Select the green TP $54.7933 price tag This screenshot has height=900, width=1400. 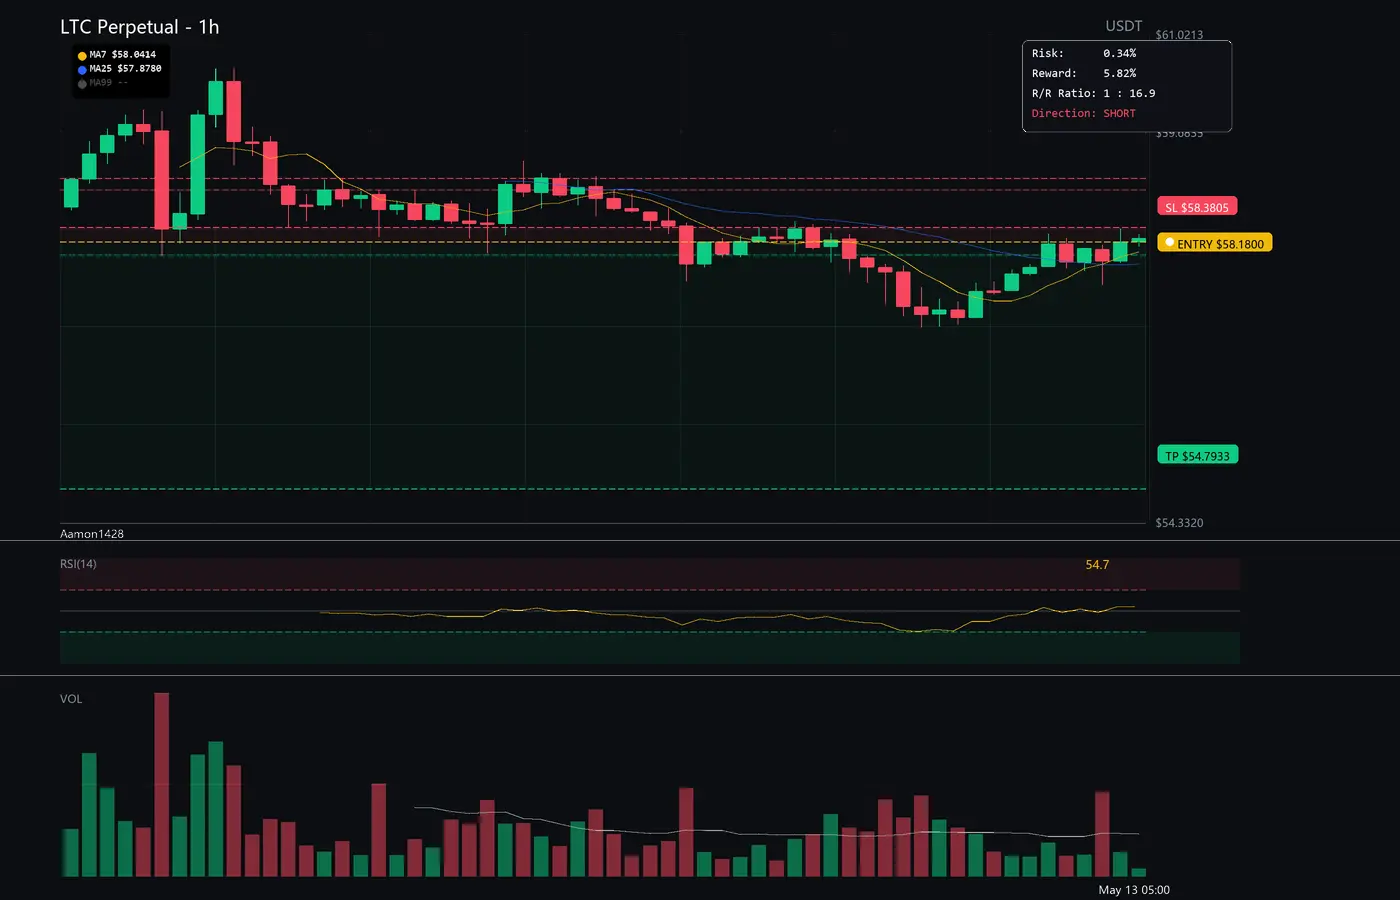click(1197, 456)
